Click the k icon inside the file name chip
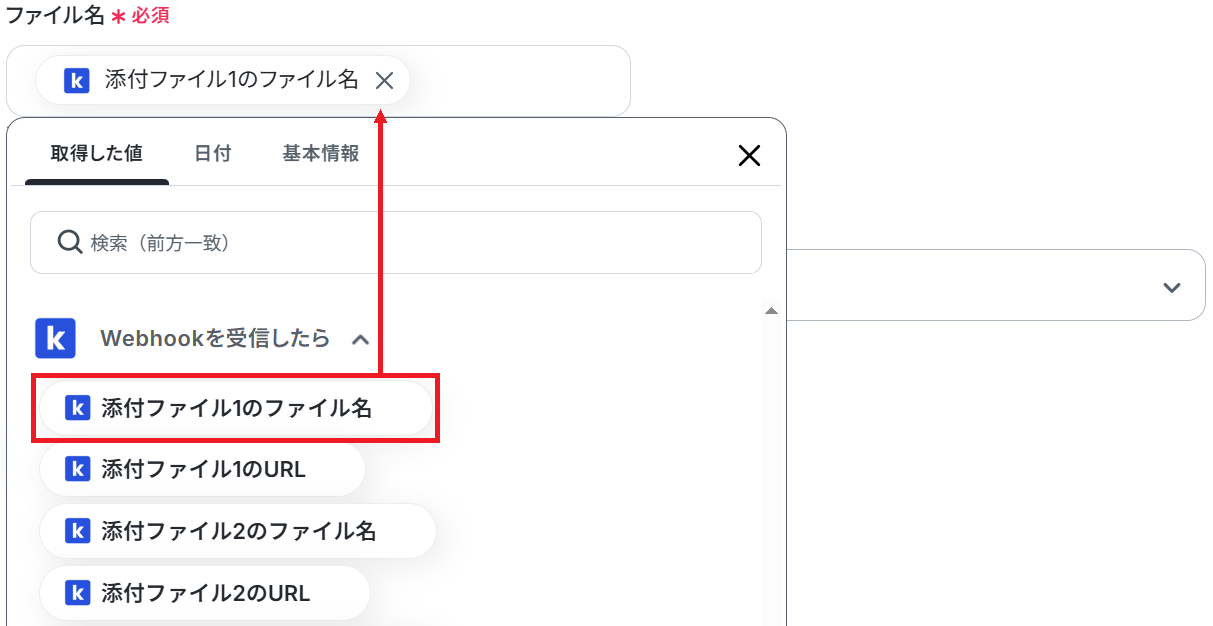 point(77,81)
